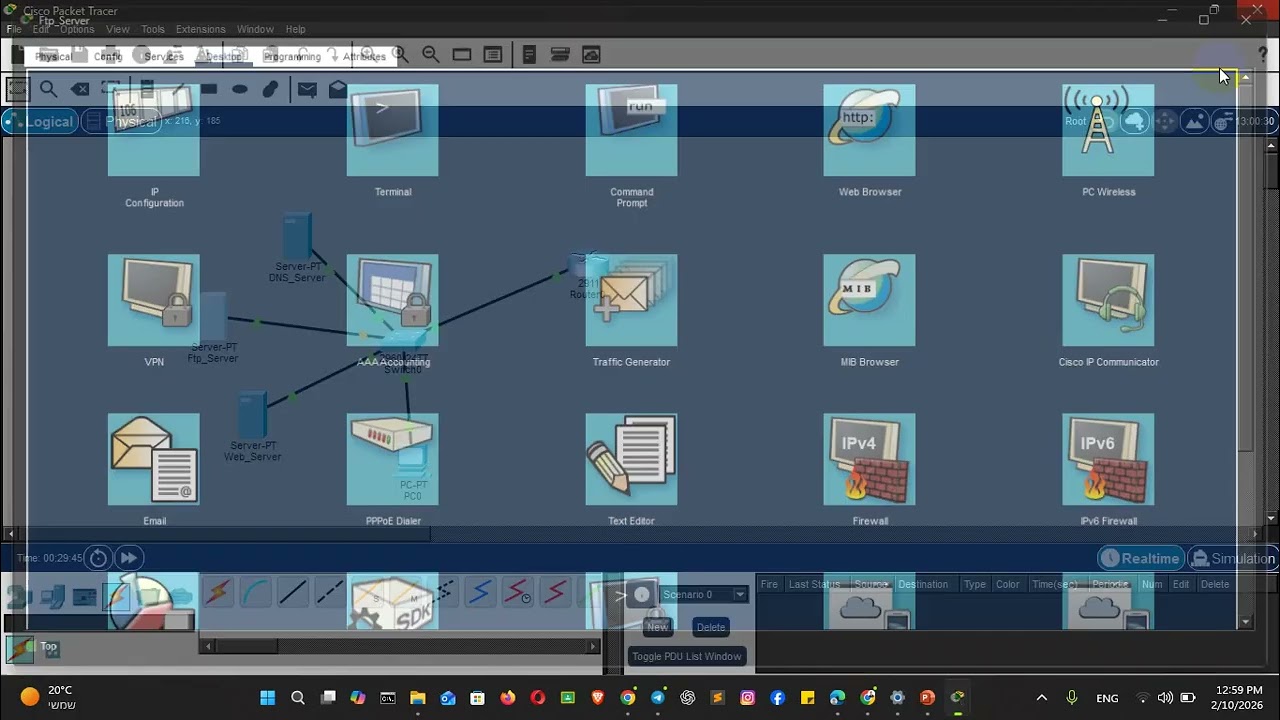Click the Fast Forward Time button
The image size is (1280, 720).
click(128, 558)
